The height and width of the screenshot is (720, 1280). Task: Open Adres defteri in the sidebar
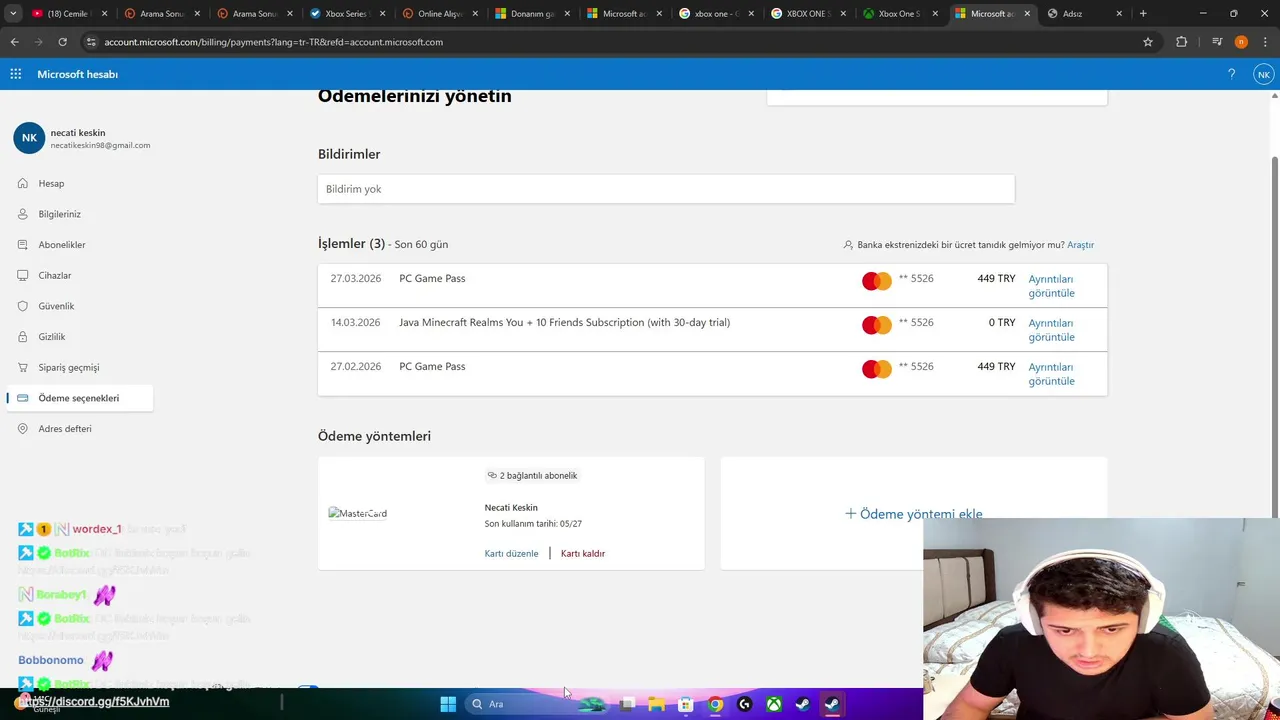65,429
